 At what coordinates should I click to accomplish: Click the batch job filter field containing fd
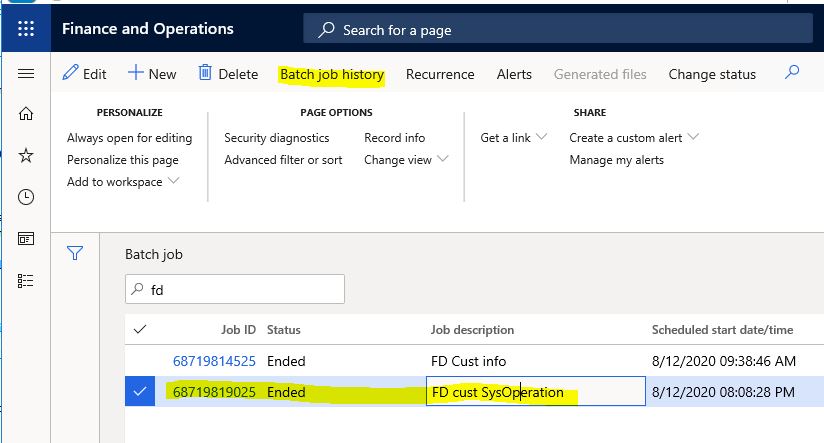(235, 289)
